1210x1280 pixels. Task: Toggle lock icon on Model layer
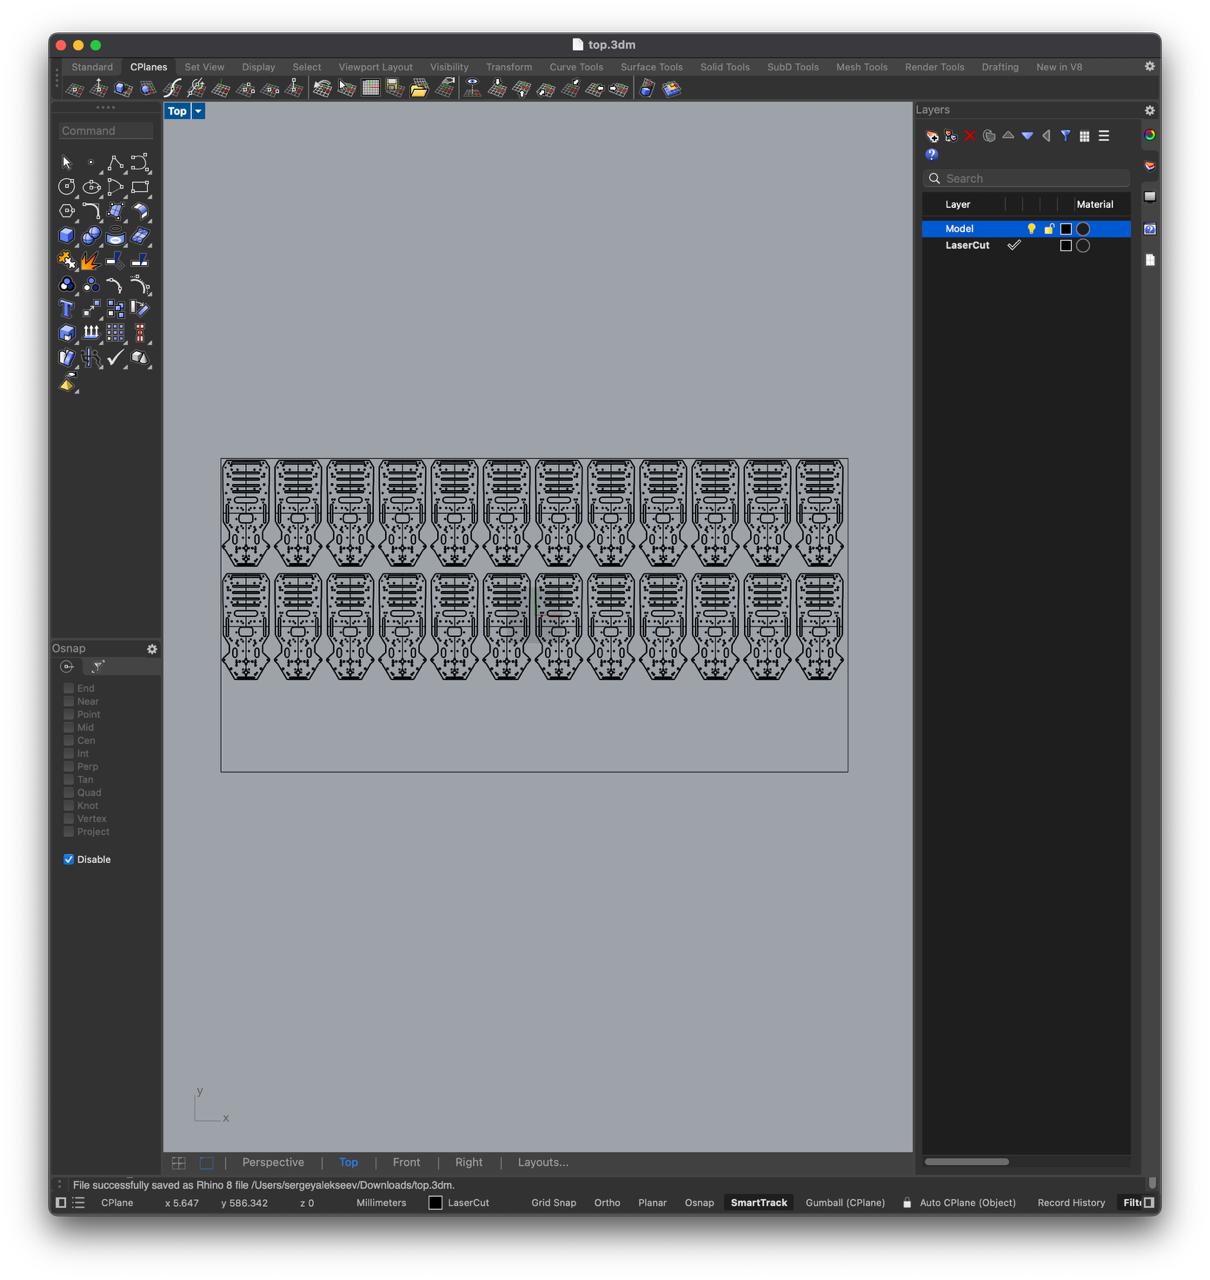click(1049, 229)
